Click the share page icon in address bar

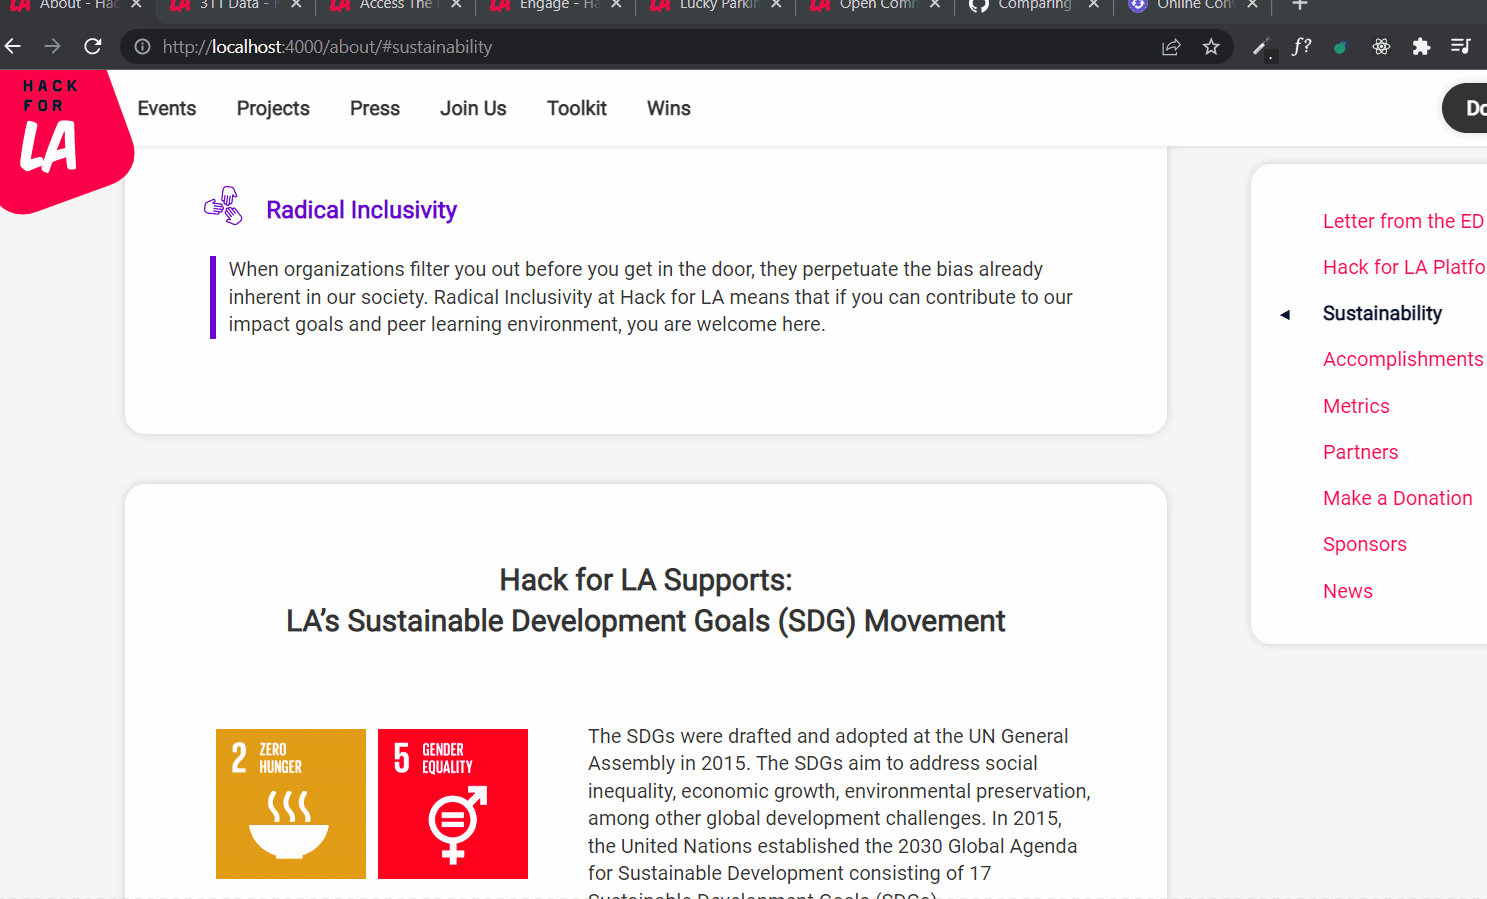[x=1171, y=47]
